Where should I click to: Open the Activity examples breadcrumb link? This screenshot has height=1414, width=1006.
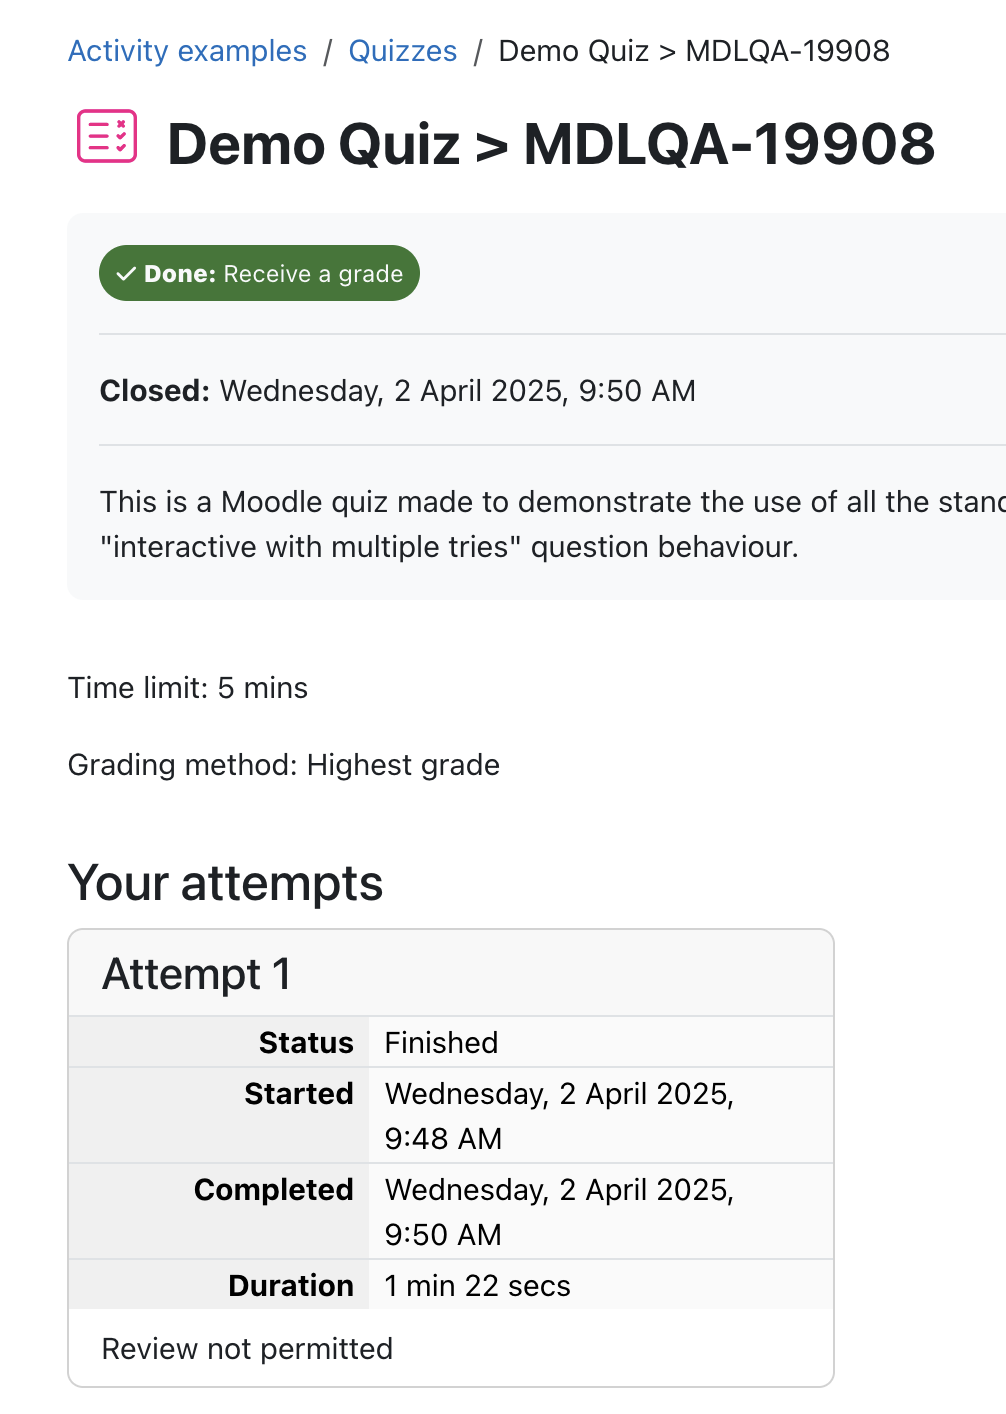pos(187,51)
